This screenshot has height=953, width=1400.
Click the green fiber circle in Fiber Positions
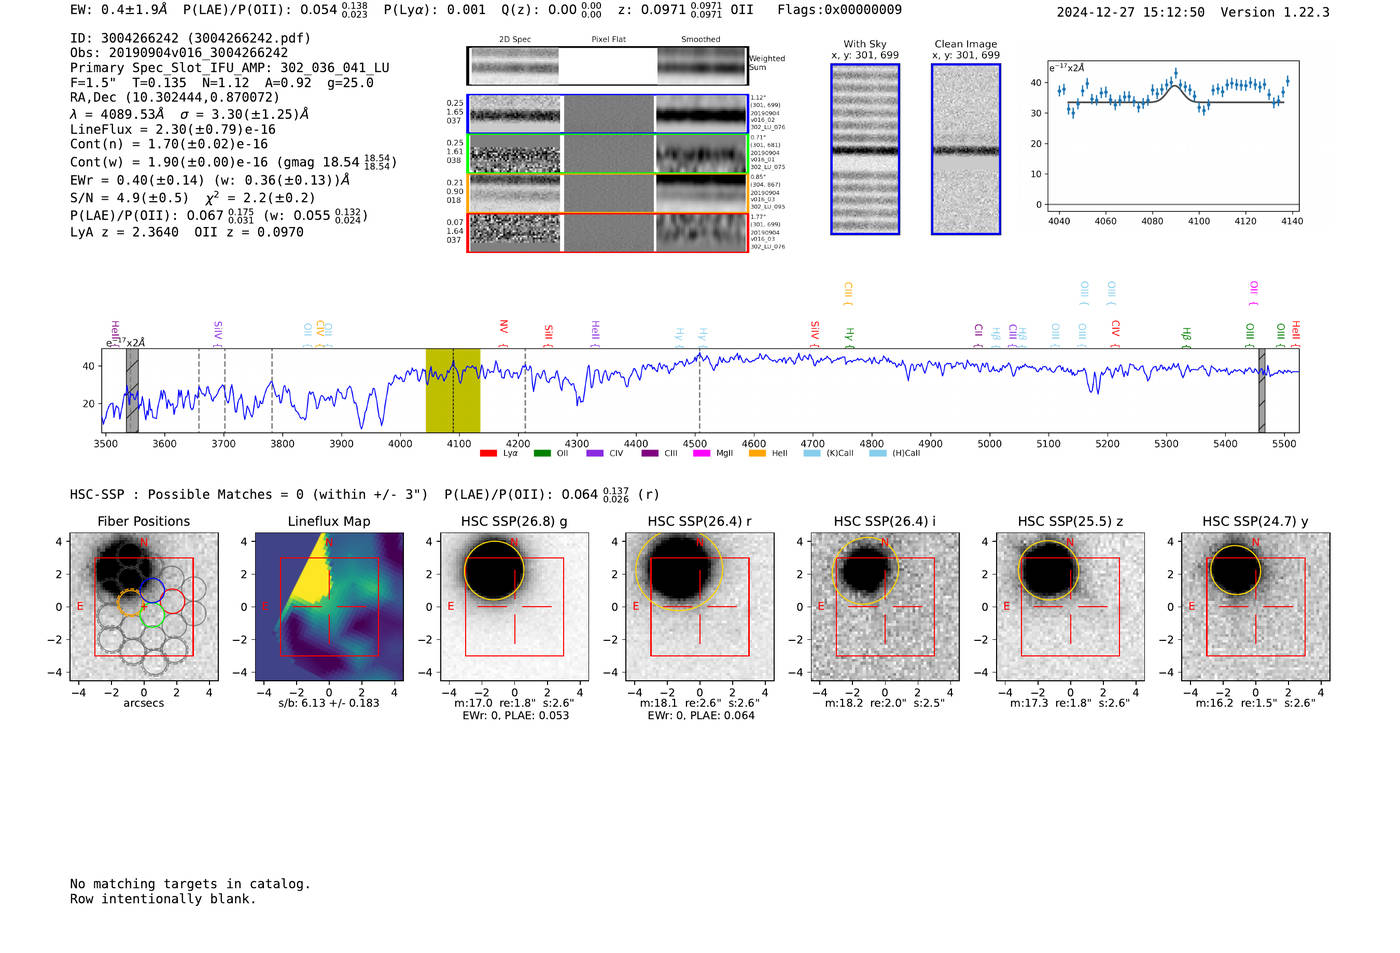coord(152,615)
